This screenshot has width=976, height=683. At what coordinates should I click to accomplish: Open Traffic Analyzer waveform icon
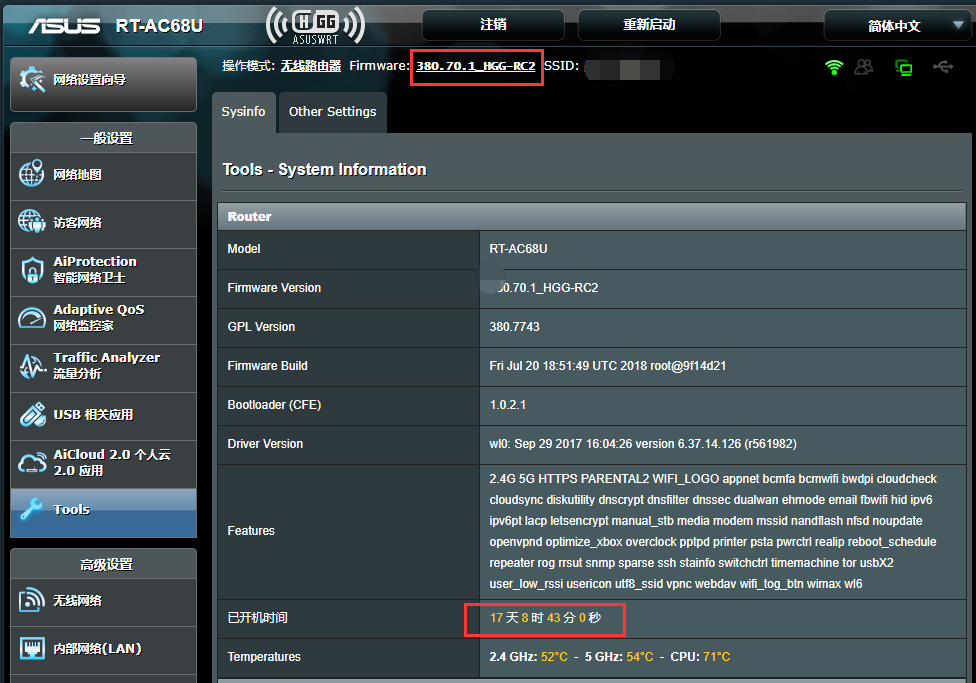(32, 365)
